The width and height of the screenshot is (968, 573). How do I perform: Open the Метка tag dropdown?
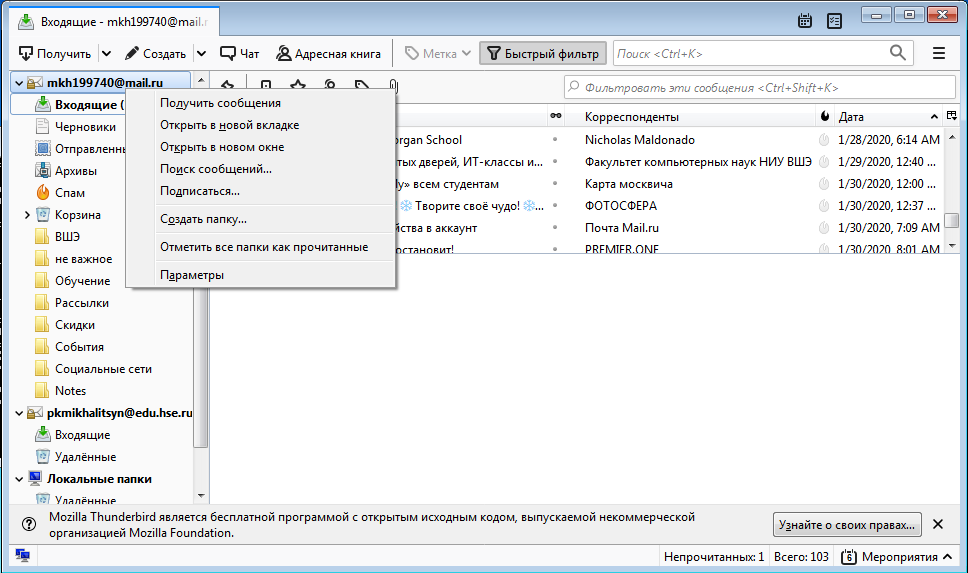[x=438, y=54]
